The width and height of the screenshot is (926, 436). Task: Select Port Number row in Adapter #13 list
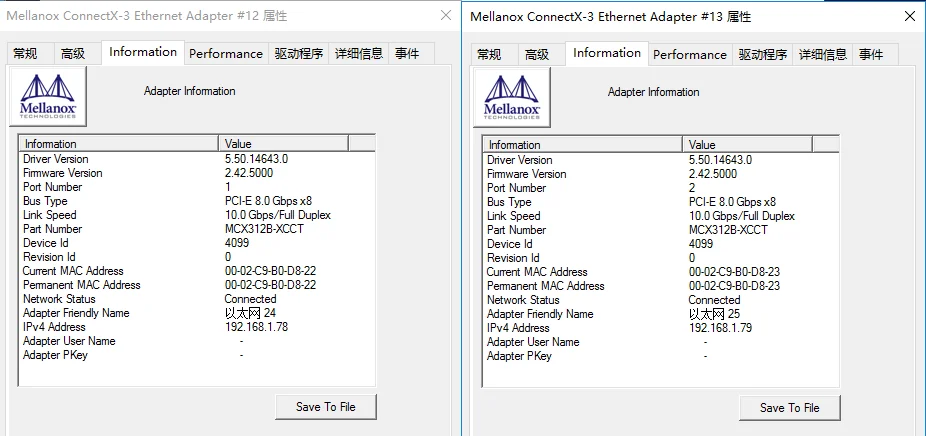tap(661, 188)
